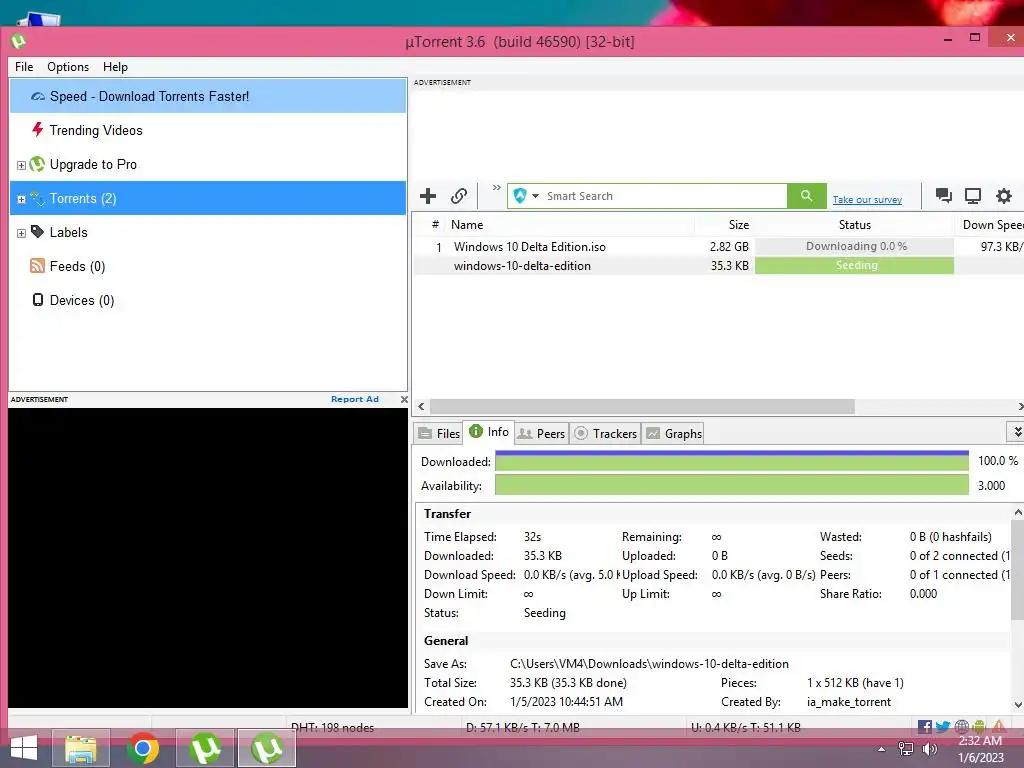Switch to the Info tab

tap(488, 432)
